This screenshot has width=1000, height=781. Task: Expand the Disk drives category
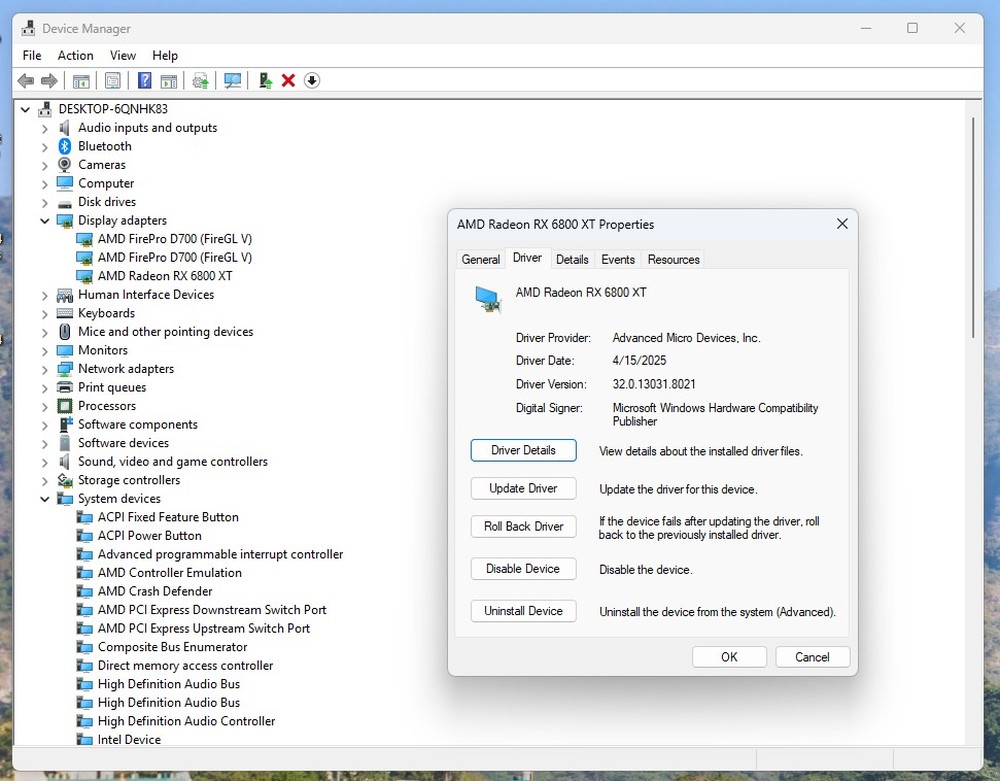(45, 202)
